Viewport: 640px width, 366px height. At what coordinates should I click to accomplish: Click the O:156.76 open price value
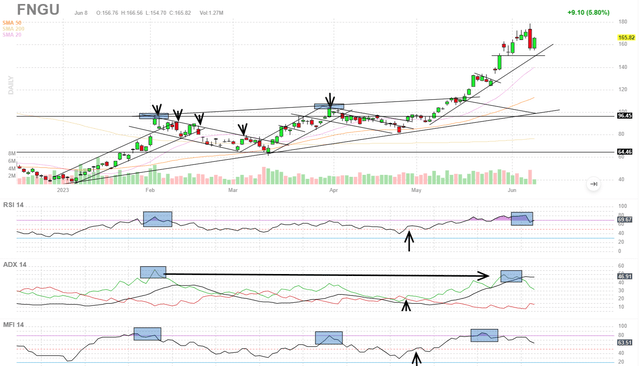click(x=107, y=13)
